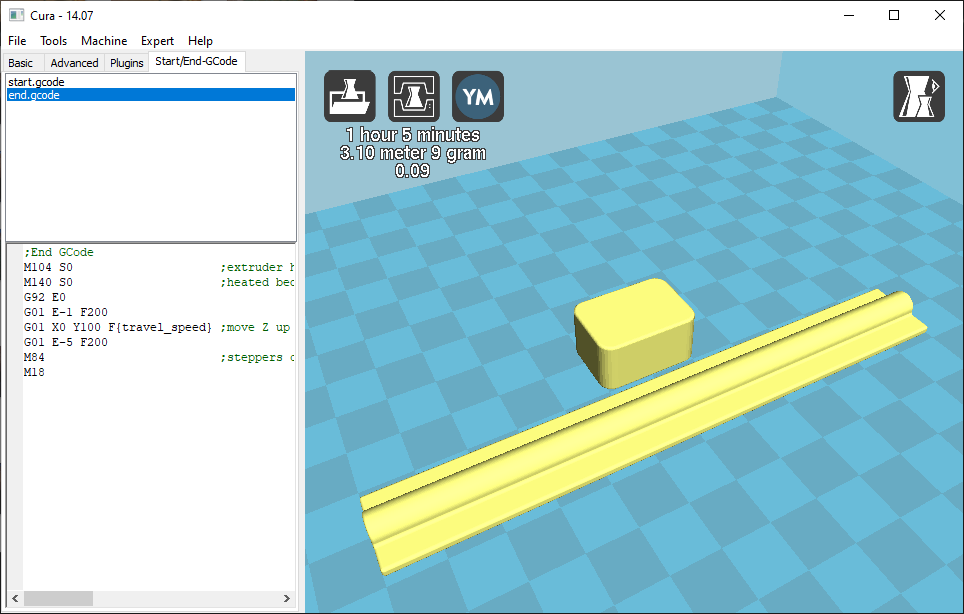964x614 pixels.
Task: Click the YouMagine YM share icon
Action: tap(478, 96)
